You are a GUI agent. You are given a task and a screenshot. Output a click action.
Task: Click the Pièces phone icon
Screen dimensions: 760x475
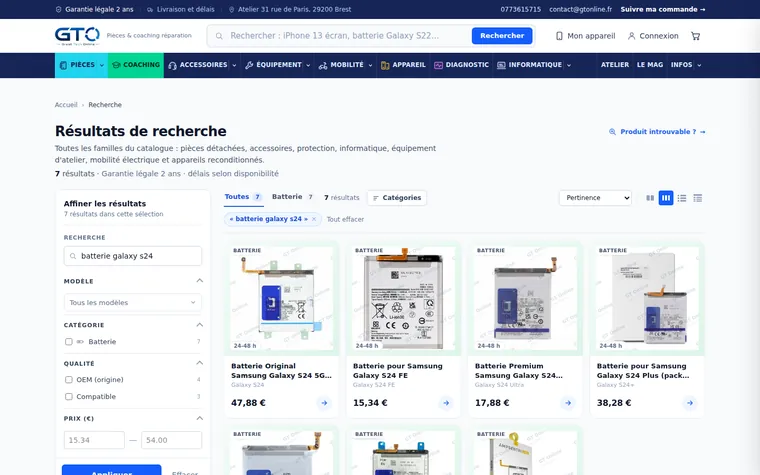pyautogui.click(x=63, y=65)
